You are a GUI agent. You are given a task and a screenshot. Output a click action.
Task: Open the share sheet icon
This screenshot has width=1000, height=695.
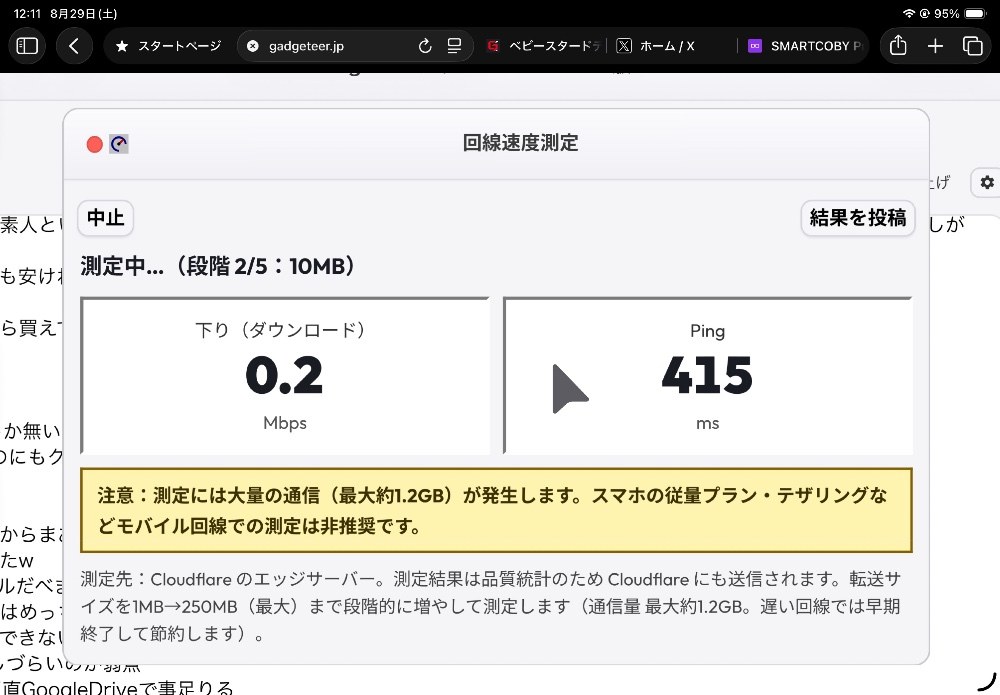[898, 45]
